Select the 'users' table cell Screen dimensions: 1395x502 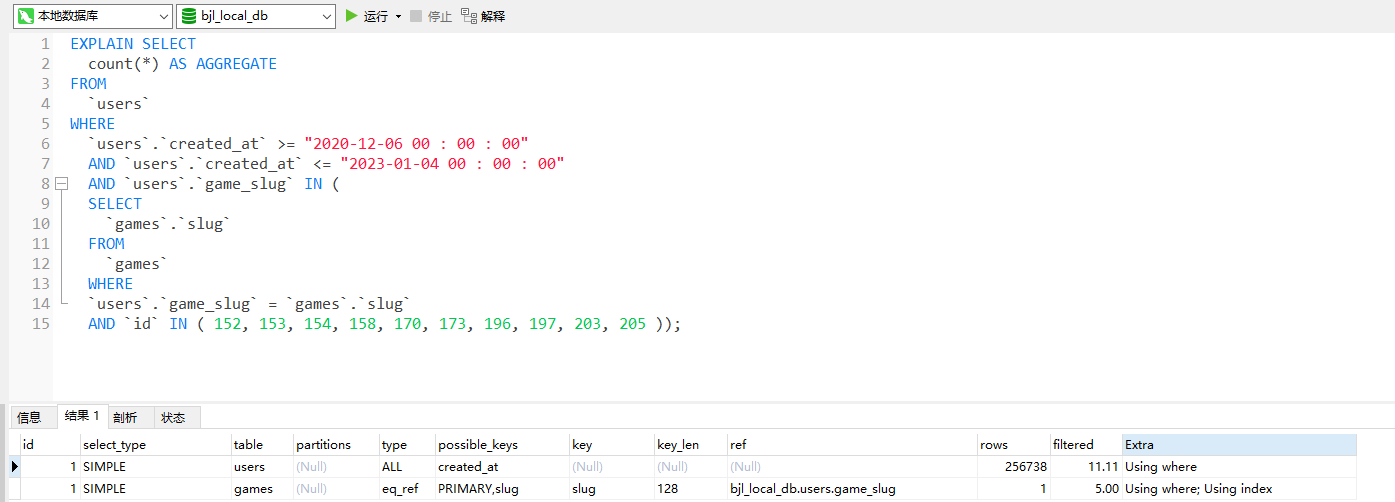tap(261, 466)
